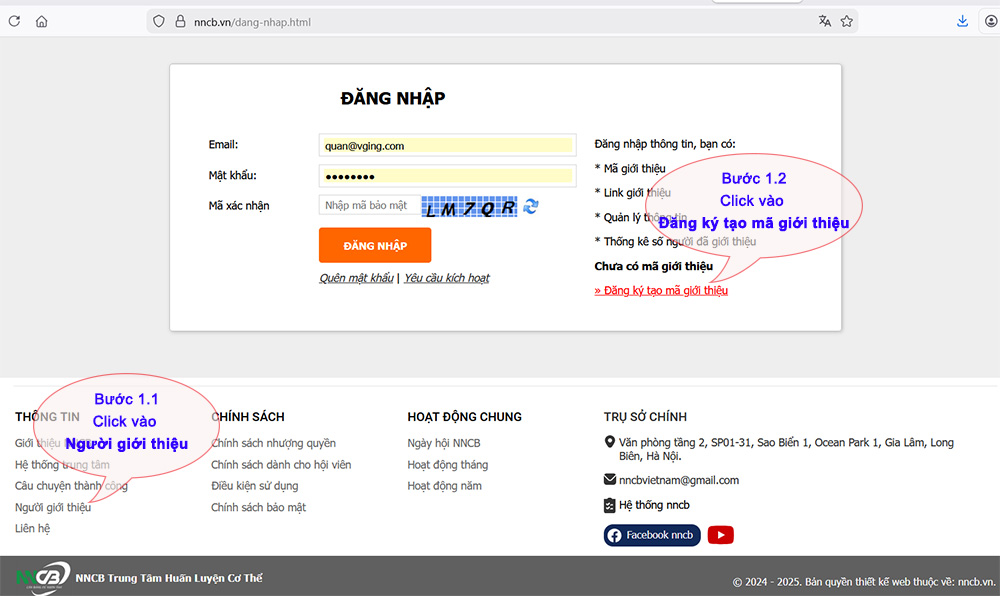Click the Quên mật khẩu link

tap(356, 278)
